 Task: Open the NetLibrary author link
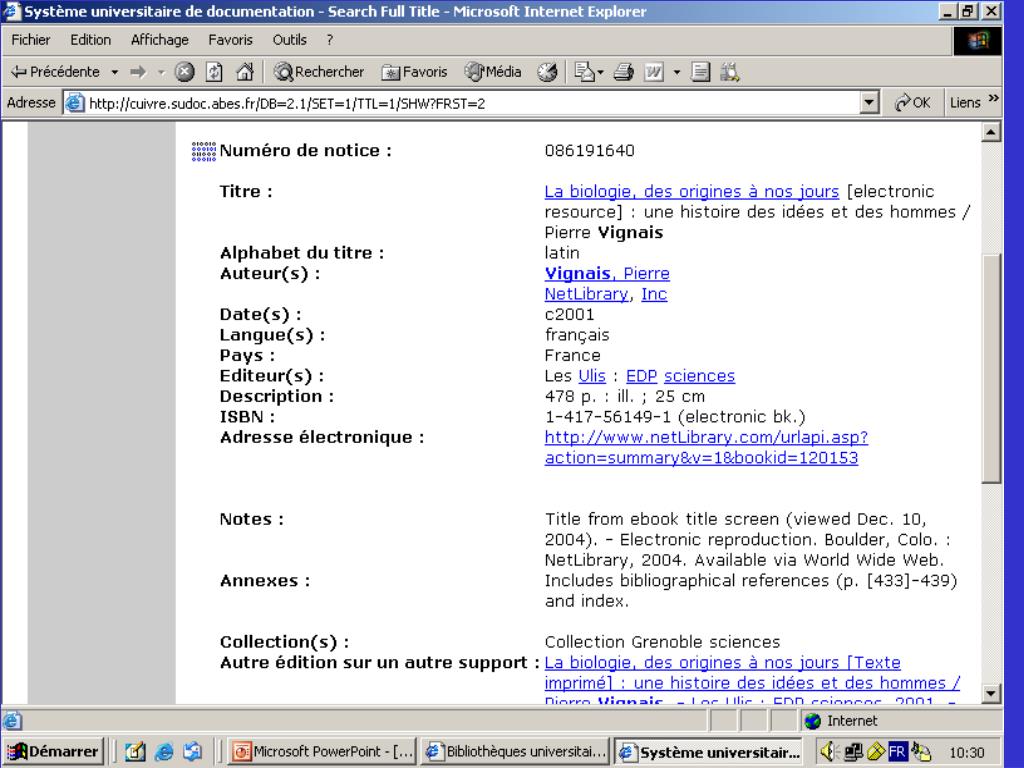click(x=586, y=295)
